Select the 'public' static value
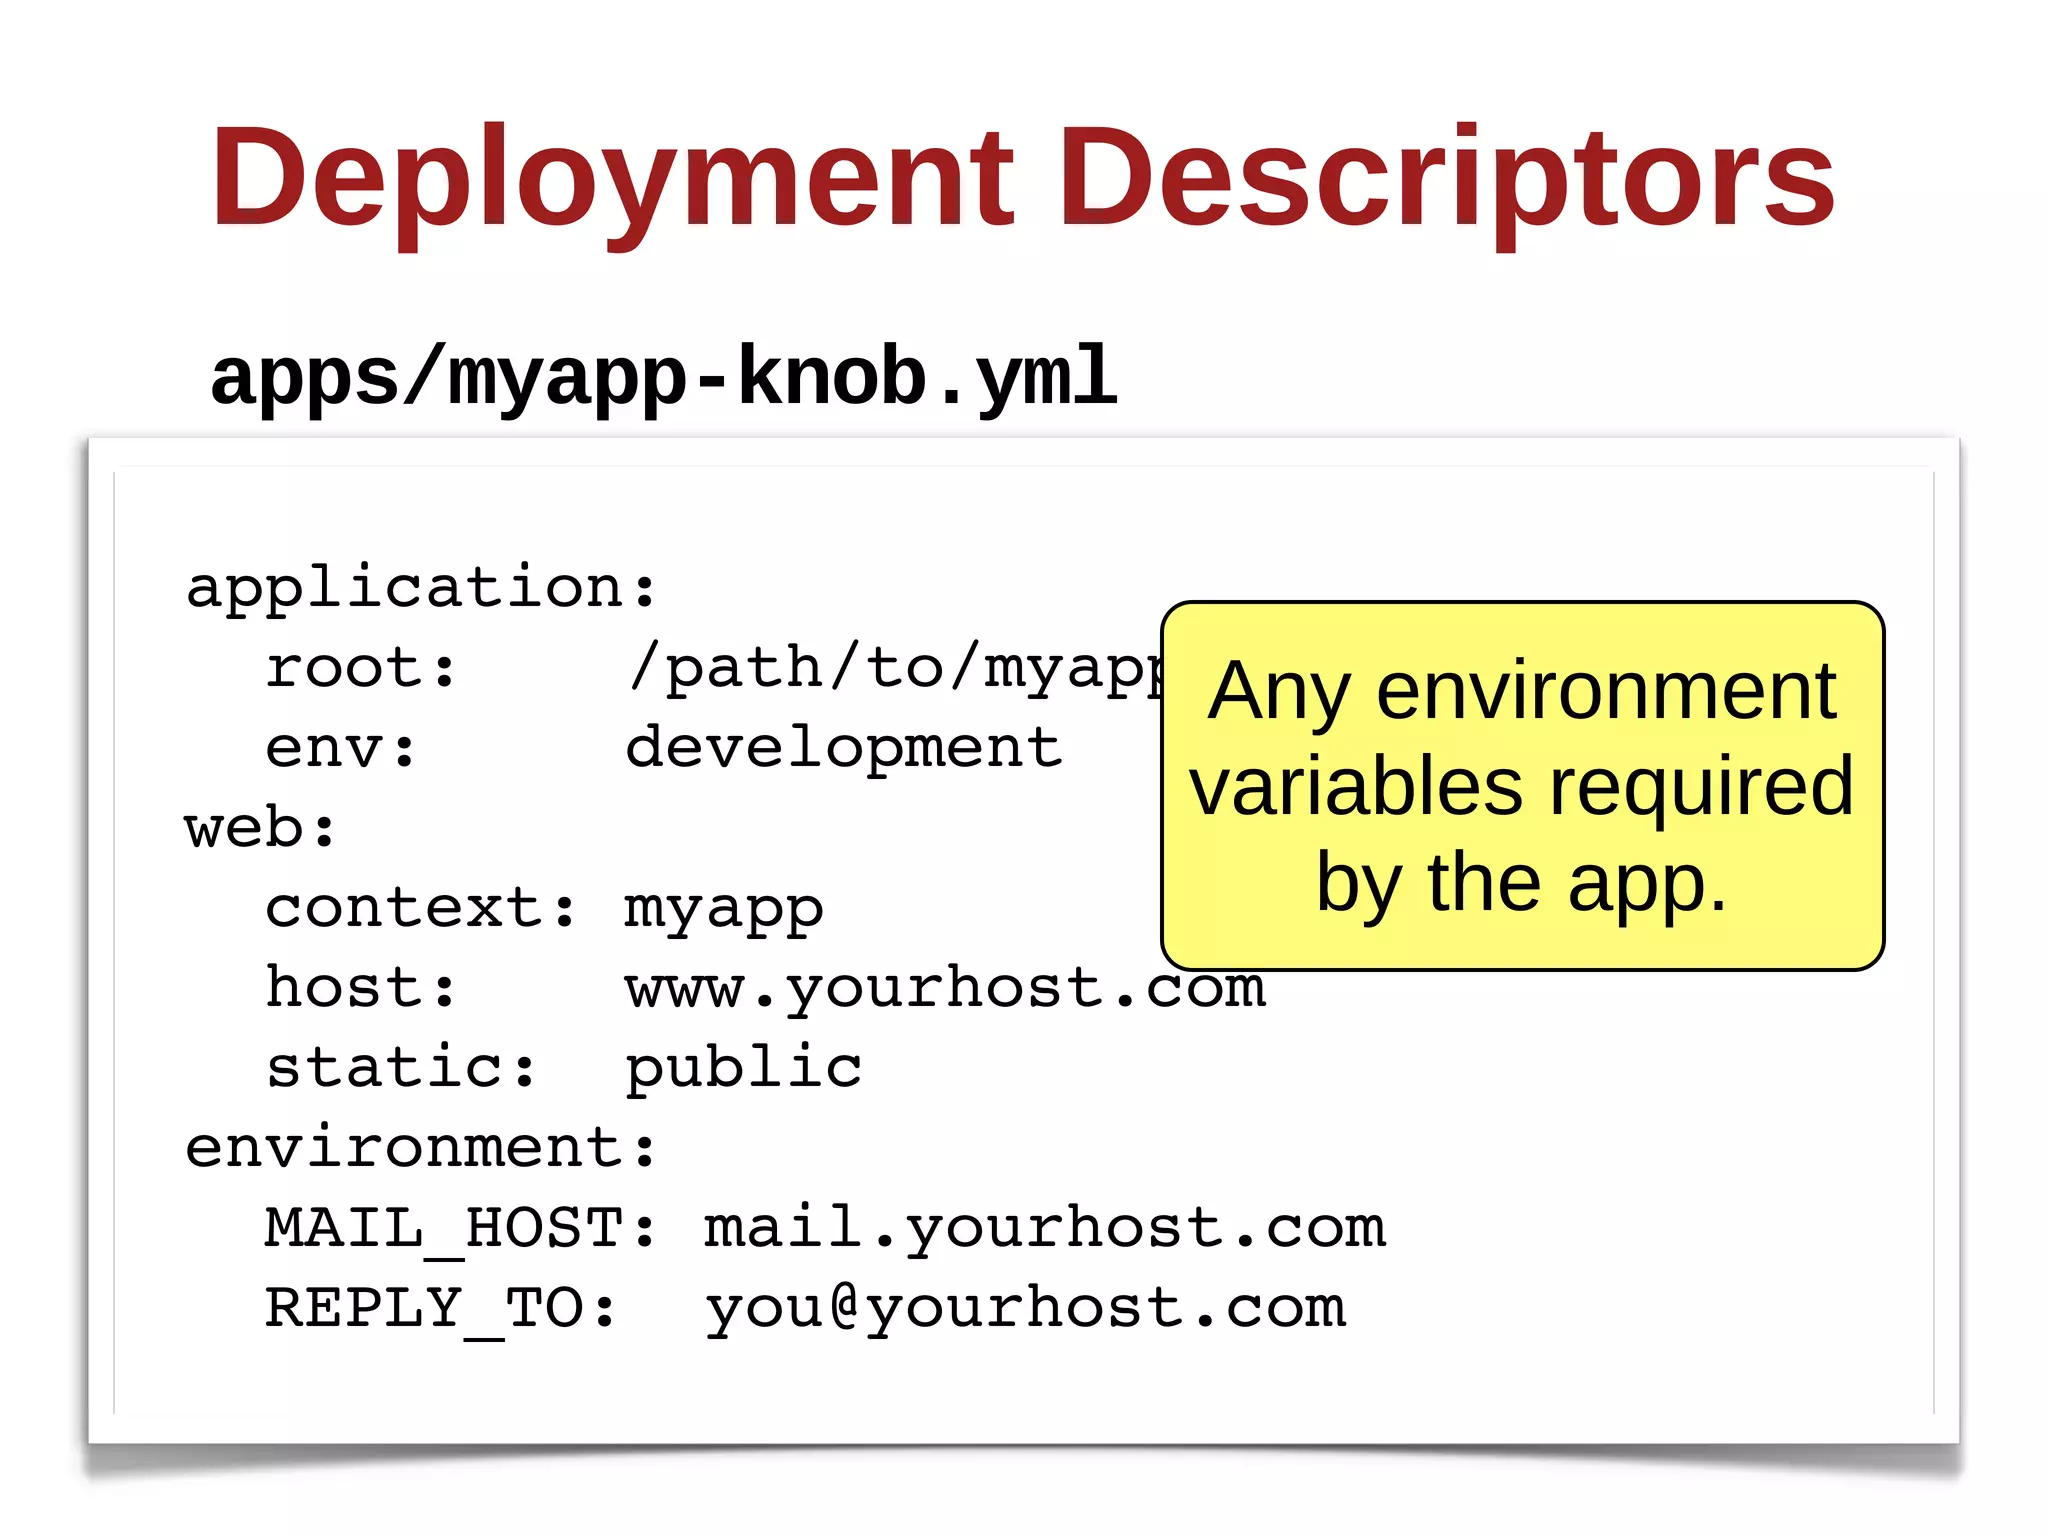 743,1068
